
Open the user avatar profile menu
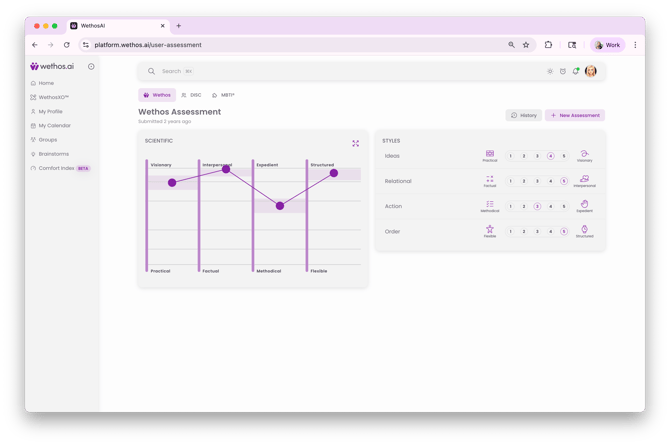tap(591, 71)
